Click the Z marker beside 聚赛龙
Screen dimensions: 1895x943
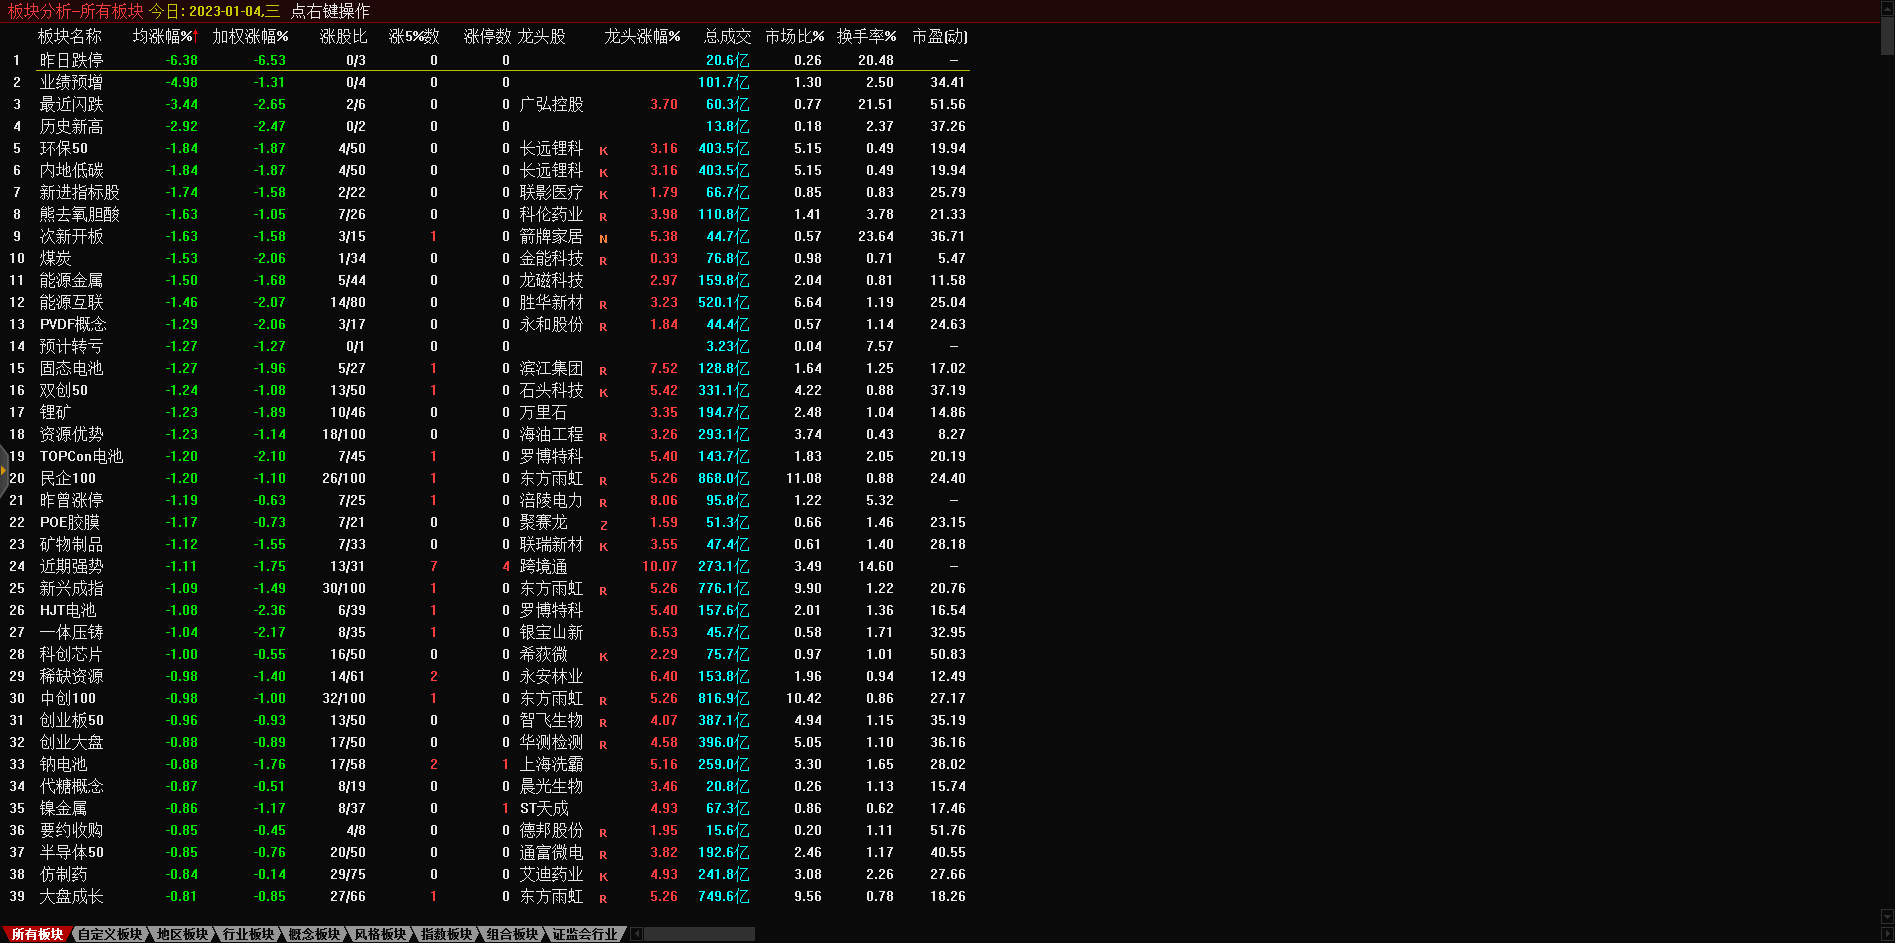[x=603, y=525]
